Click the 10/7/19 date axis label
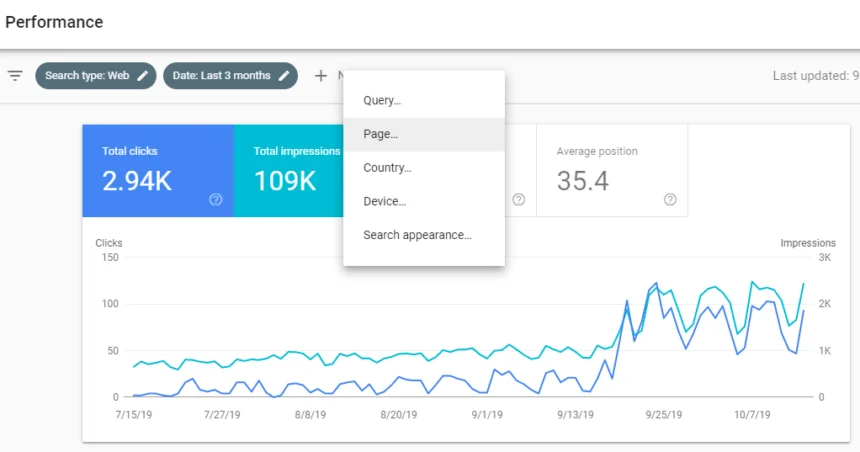The width and height of the screenshot is (860, 452). 752,415
